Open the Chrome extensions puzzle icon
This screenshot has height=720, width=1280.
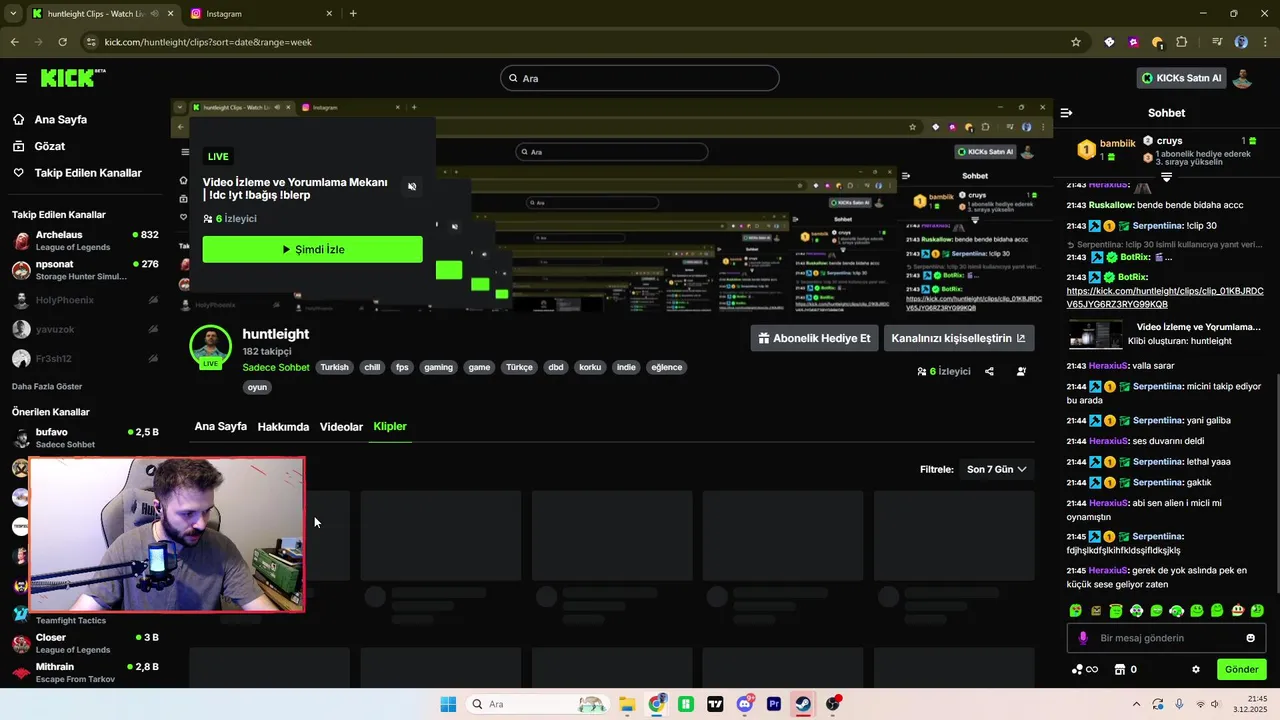pyautogui.click(x=1182, y=42)
